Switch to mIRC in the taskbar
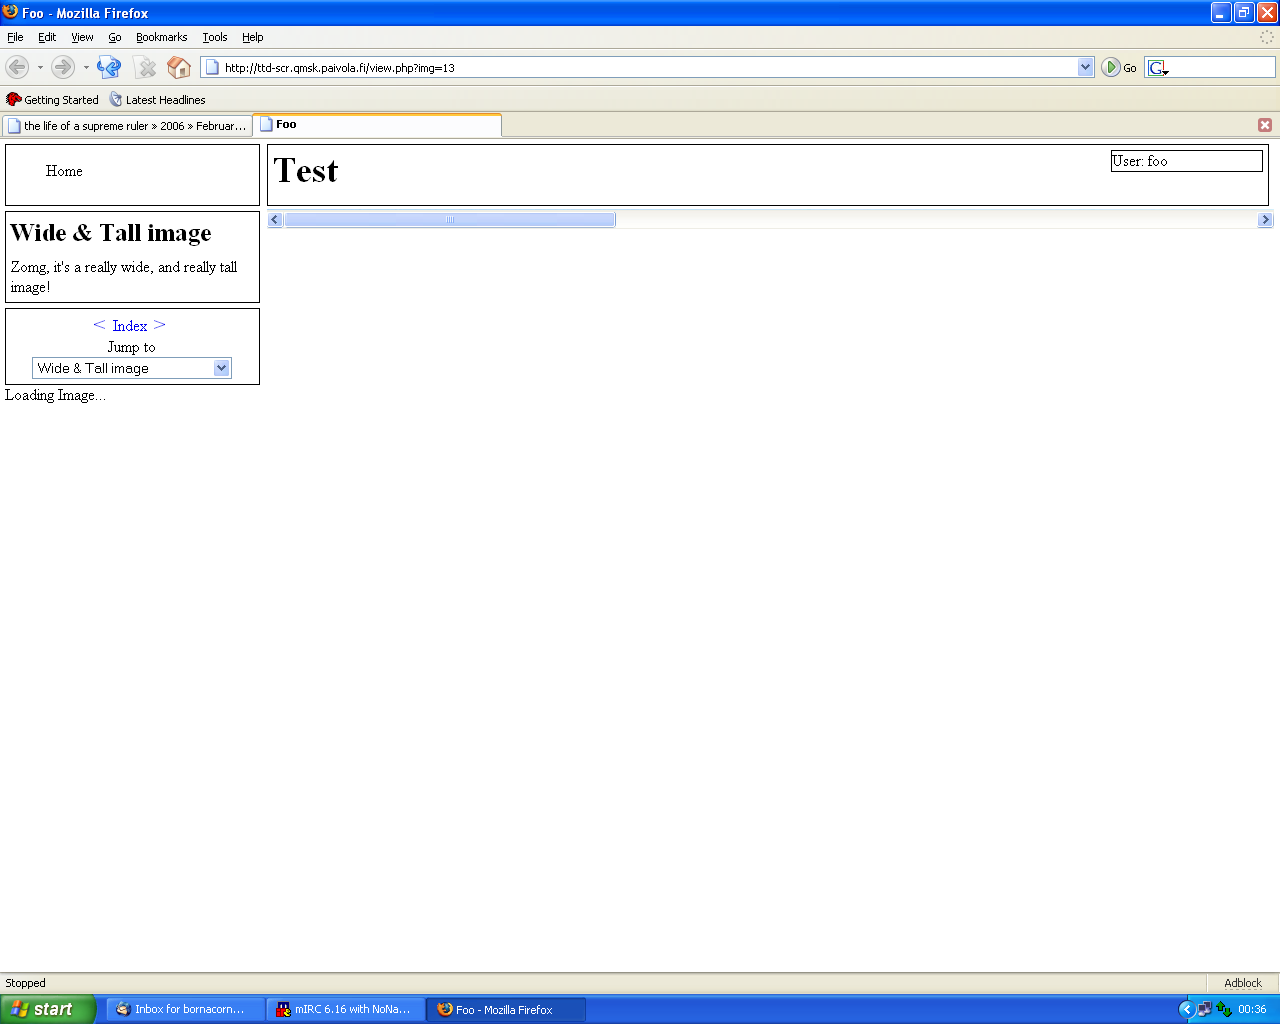The image size is (1280, 1024). click(x=345, y=1010)
